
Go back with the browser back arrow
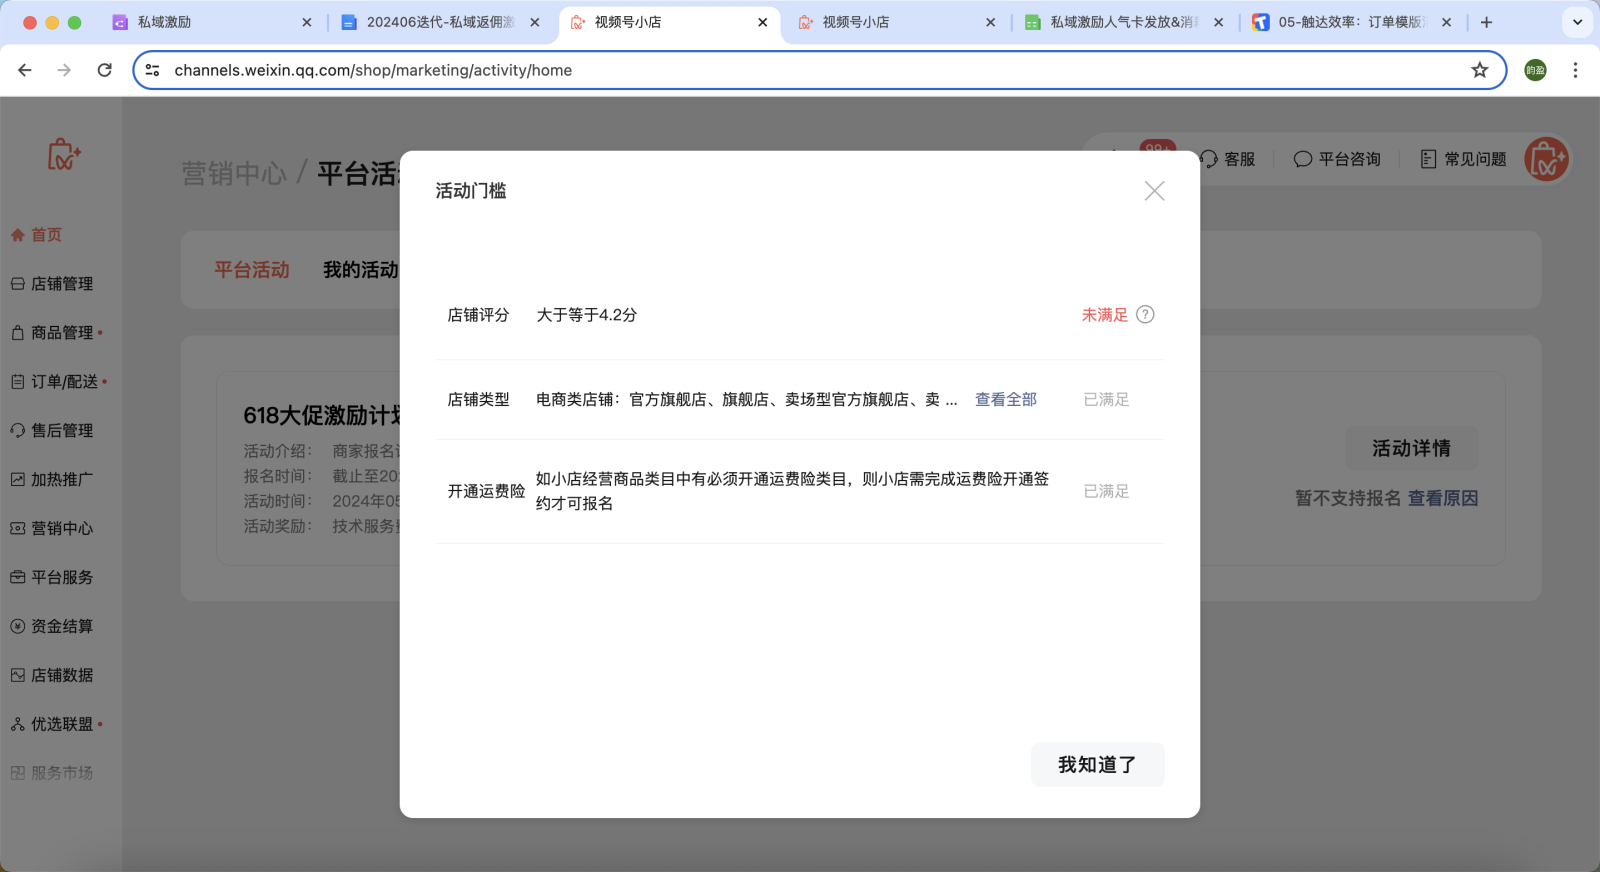(25, 70)
